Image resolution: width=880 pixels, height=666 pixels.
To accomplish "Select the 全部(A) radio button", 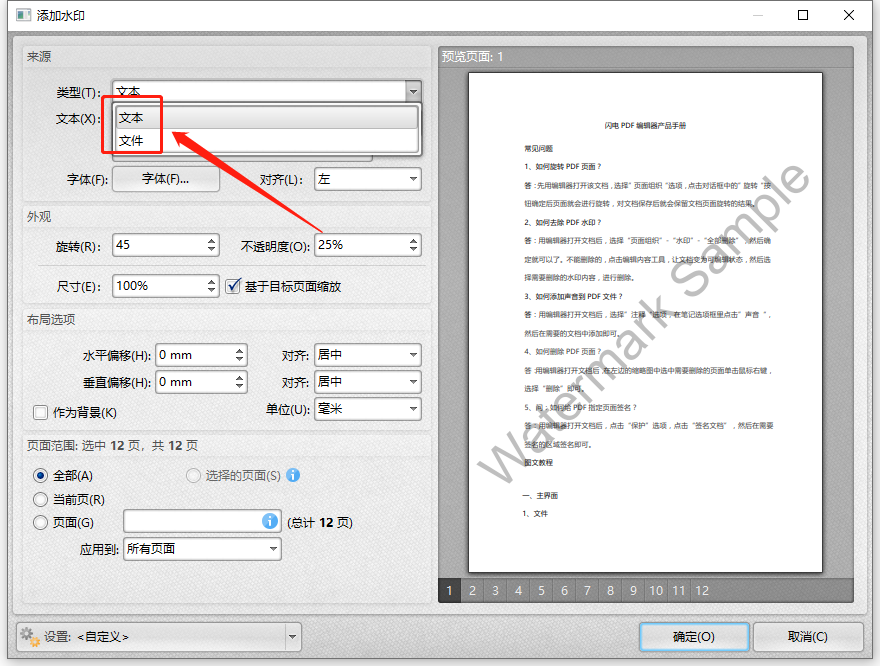I will click(40, 476).
